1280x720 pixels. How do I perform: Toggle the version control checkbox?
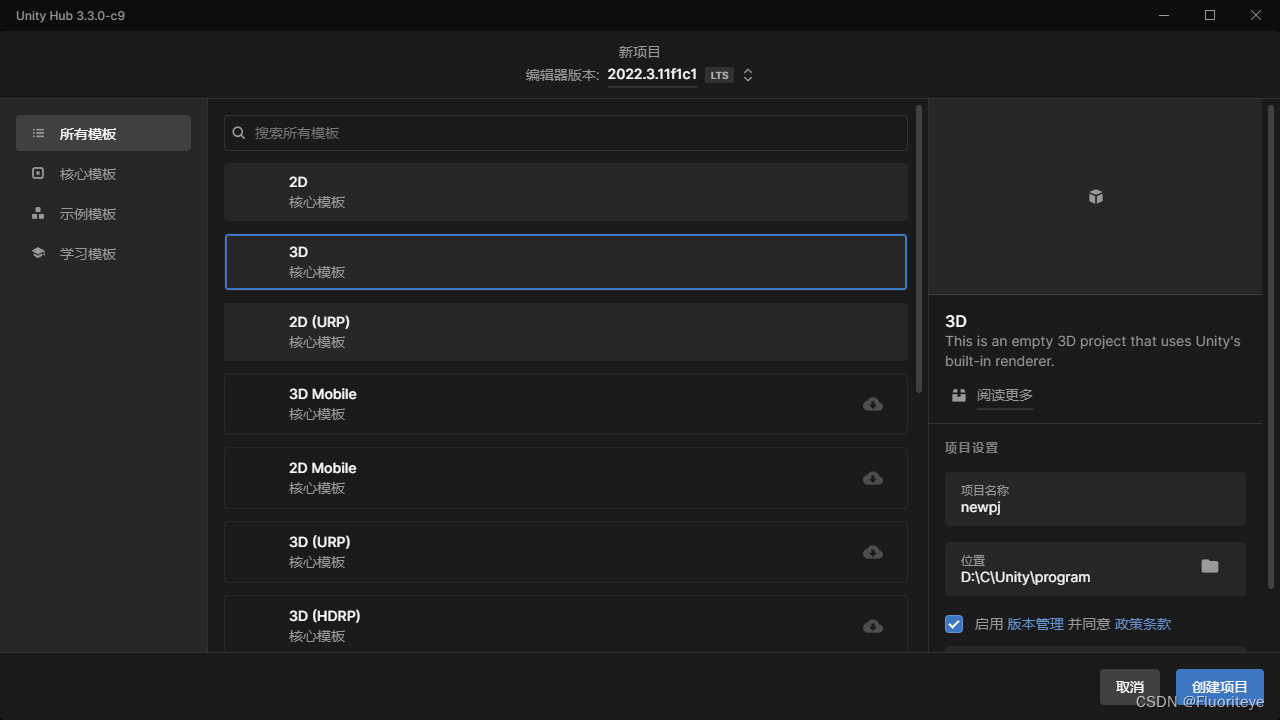[x=954, y=623]
